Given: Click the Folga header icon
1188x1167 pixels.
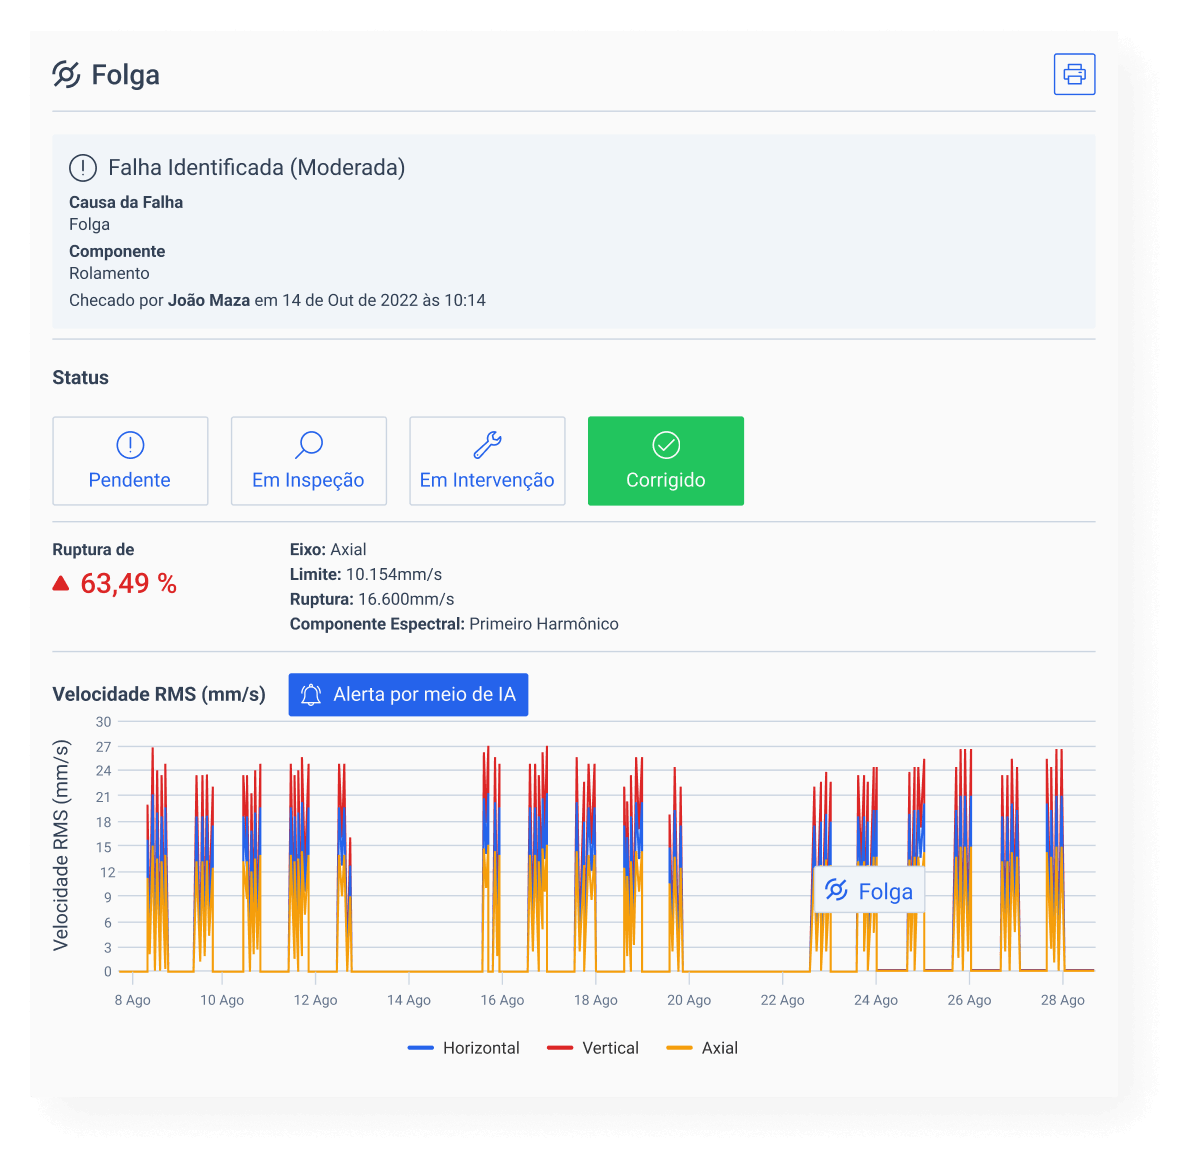Looking at the screenshot, I should (66, 75).
